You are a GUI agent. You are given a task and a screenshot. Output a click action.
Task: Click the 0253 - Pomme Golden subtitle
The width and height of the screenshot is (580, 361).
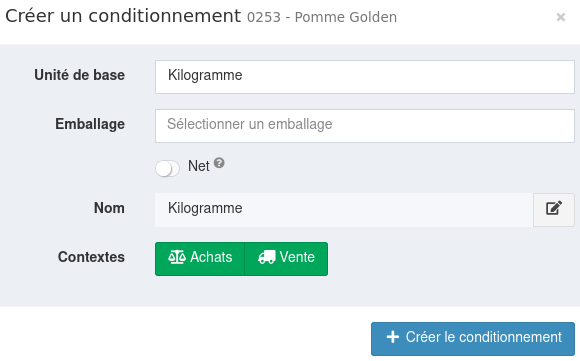point(322,17)
